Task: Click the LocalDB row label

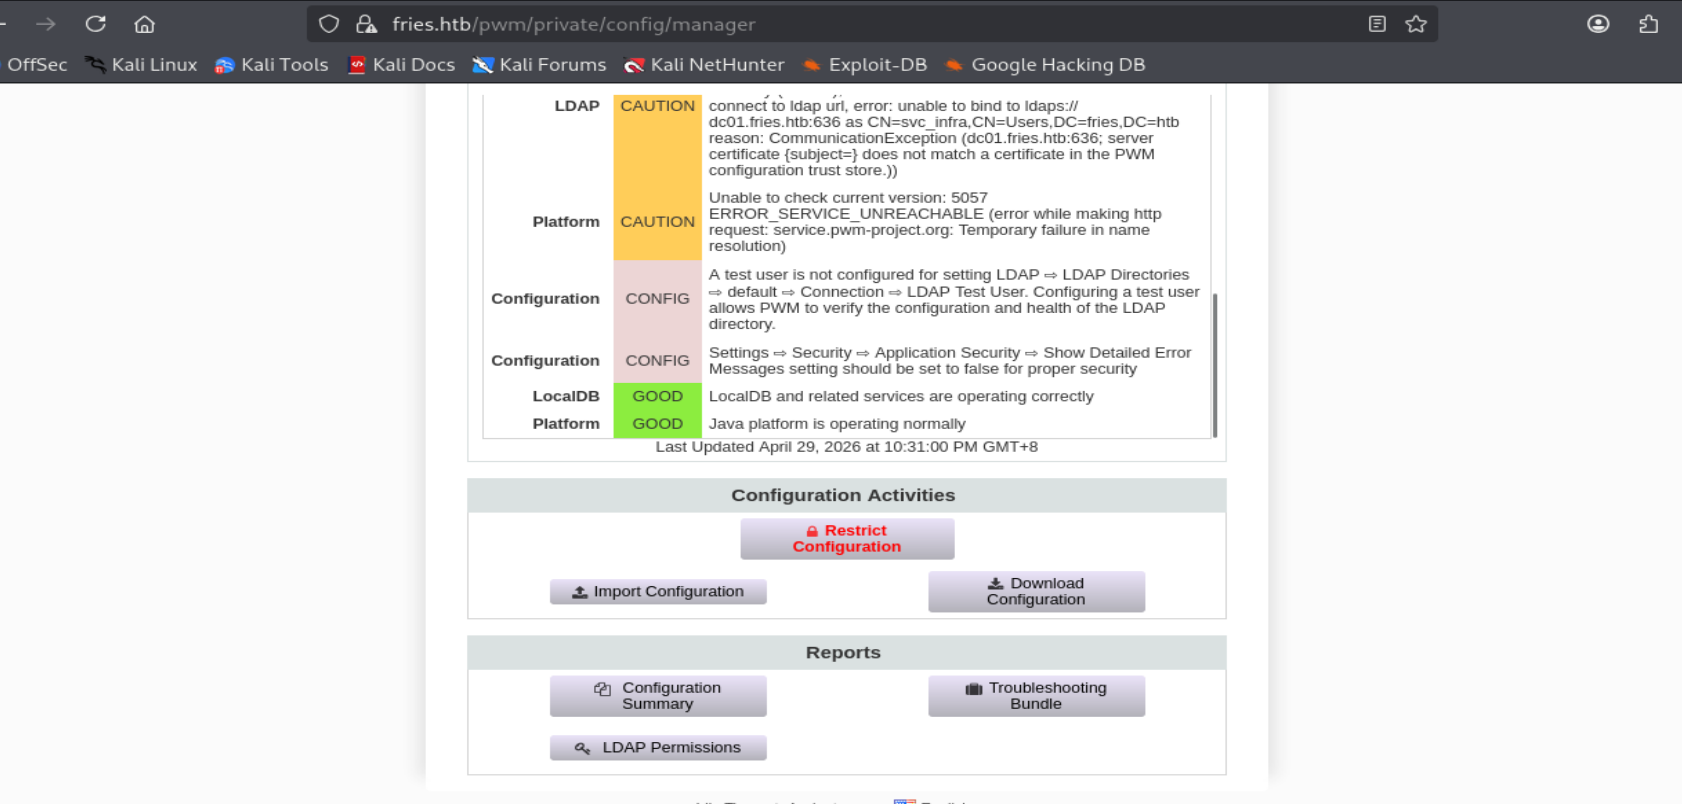Action: pos(566,397)
